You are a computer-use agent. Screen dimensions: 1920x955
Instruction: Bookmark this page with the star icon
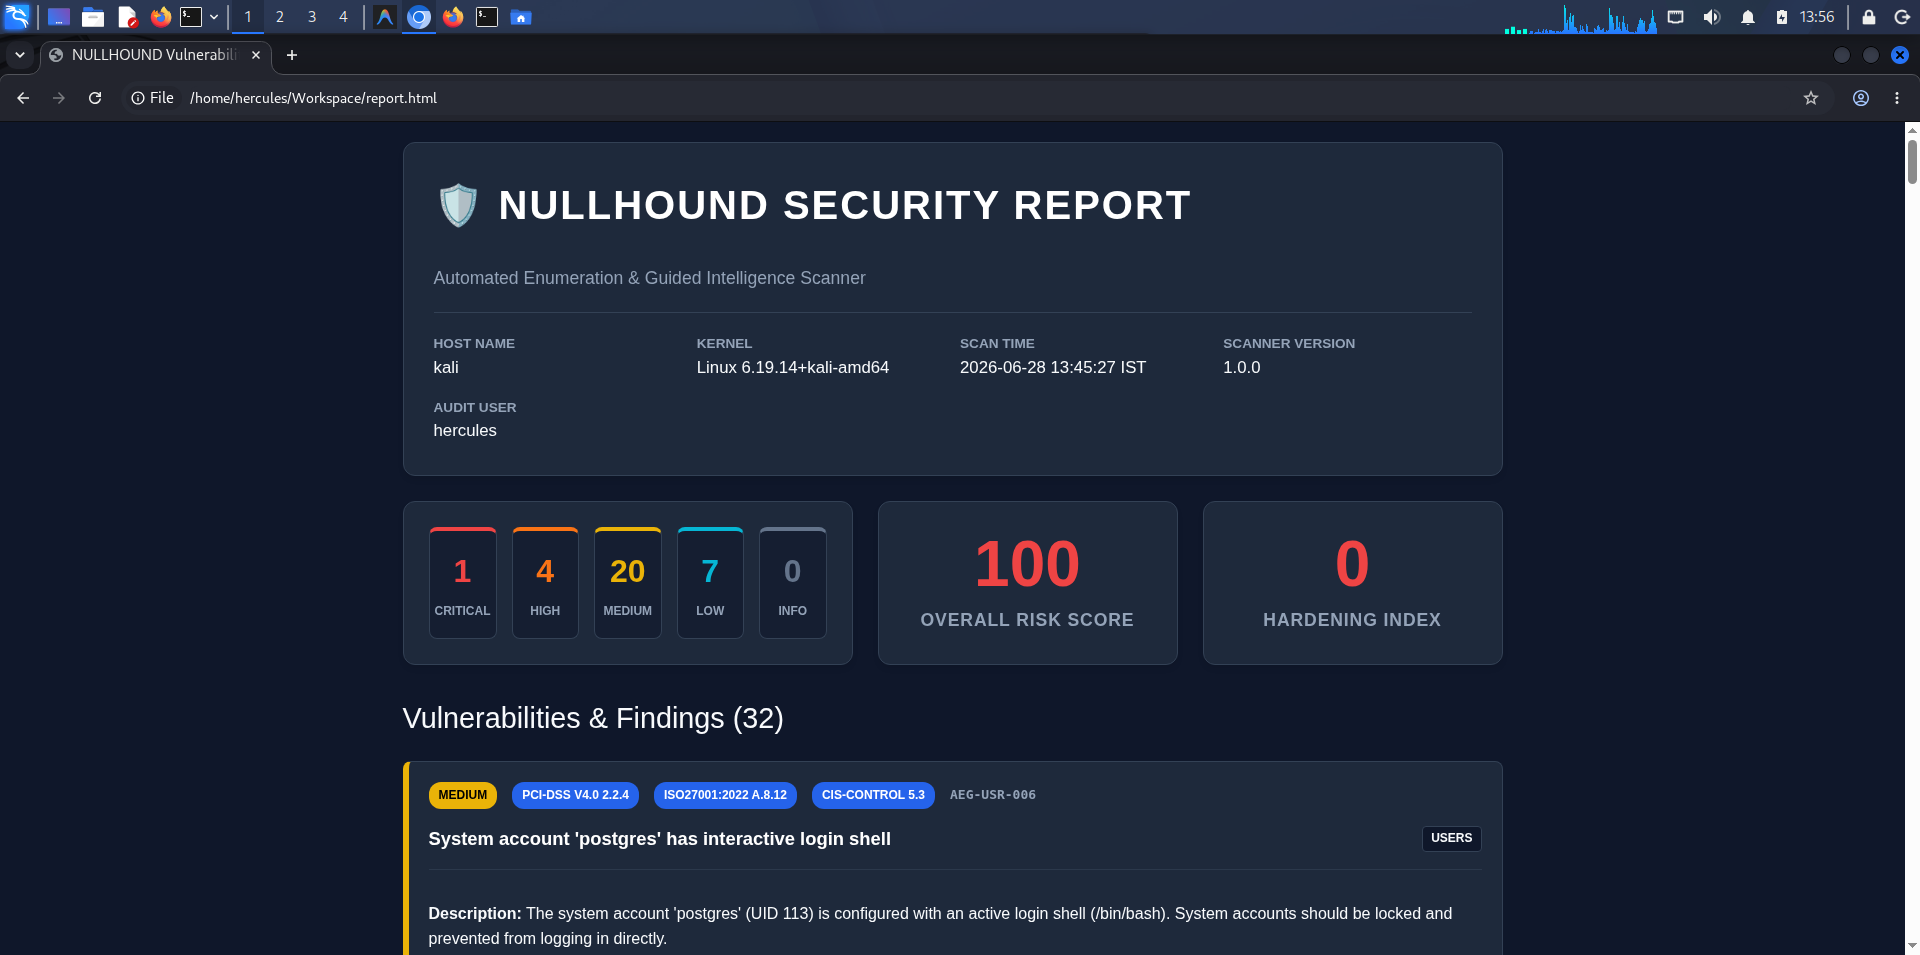(x=1811, y=98)
